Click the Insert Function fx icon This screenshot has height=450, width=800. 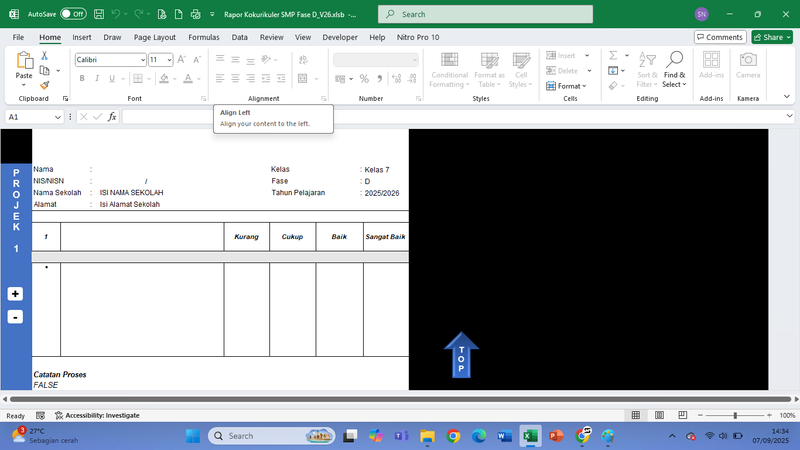point(112,117)
